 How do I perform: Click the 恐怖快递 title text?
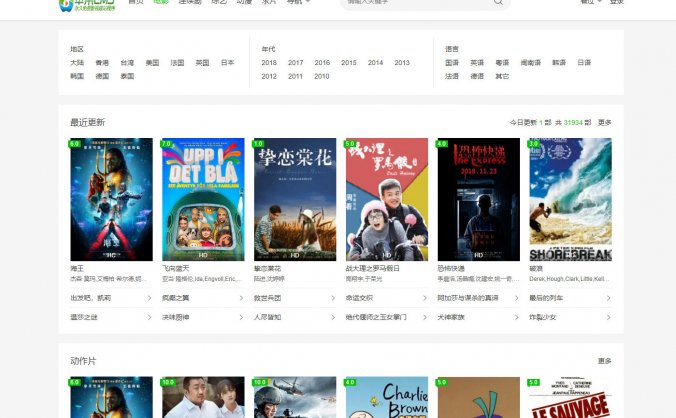pos(451,268)
